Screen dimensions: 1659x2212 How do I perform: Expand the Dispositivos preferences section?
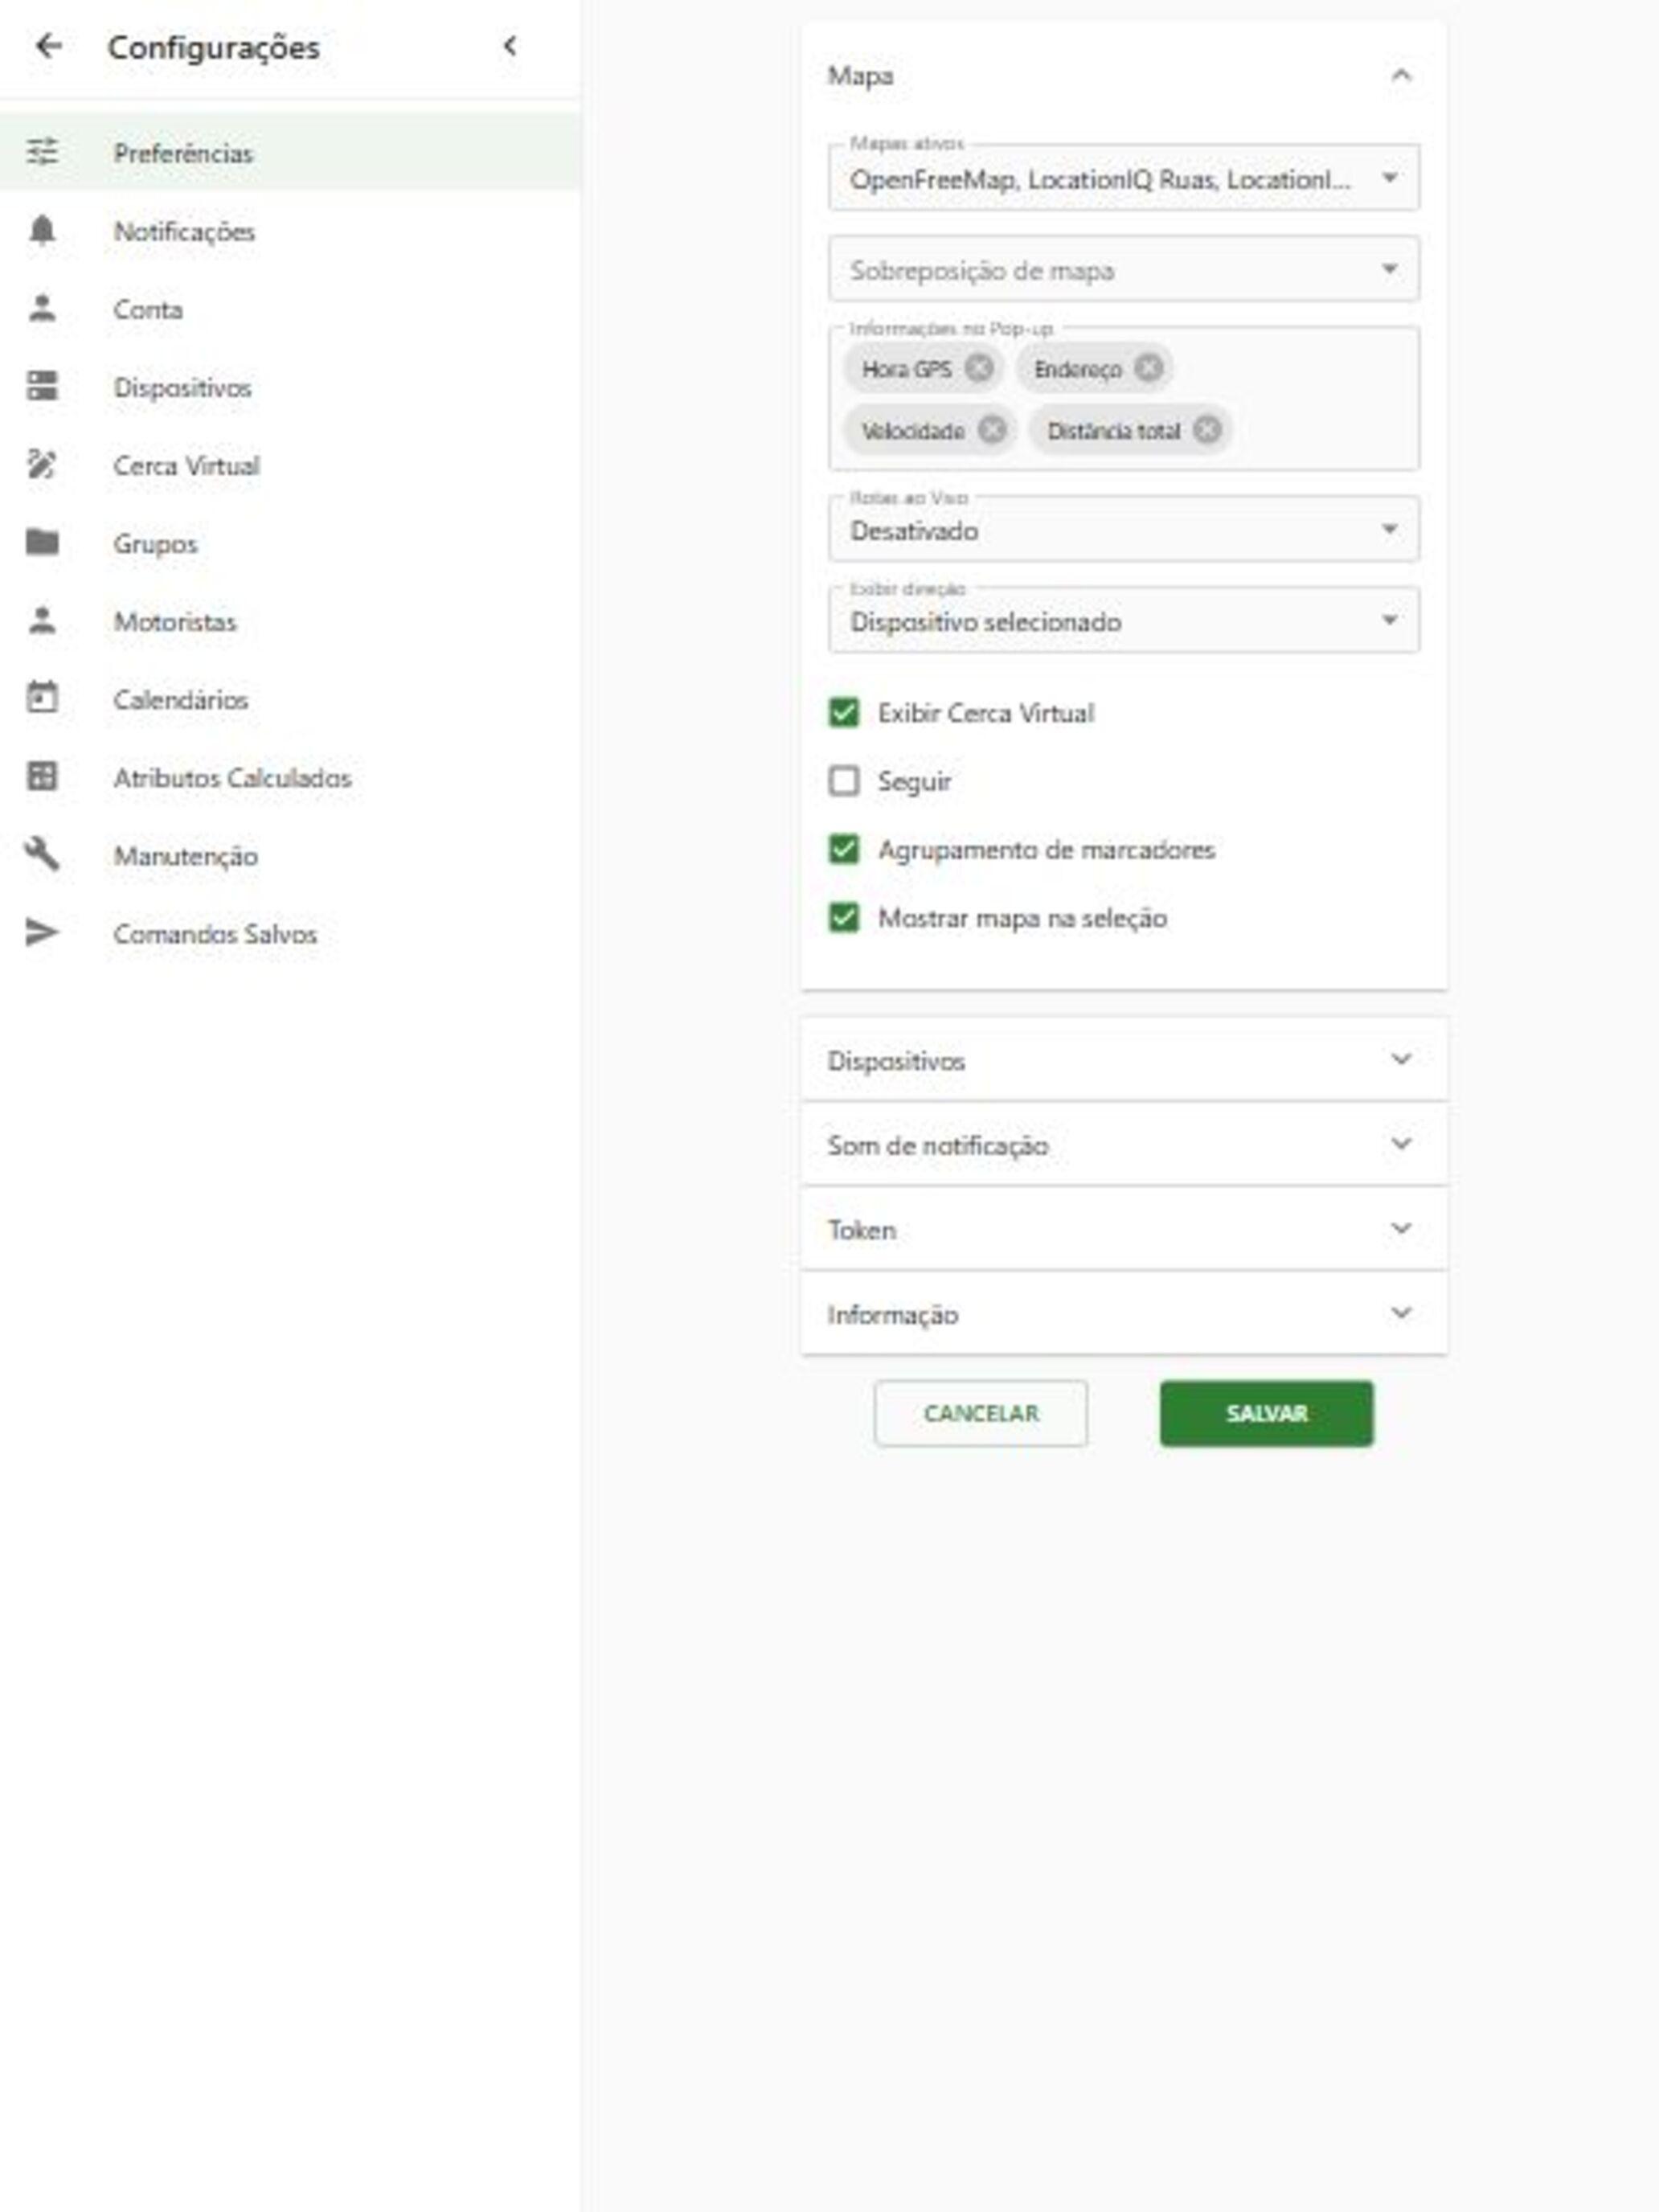click(1123, 1059)
